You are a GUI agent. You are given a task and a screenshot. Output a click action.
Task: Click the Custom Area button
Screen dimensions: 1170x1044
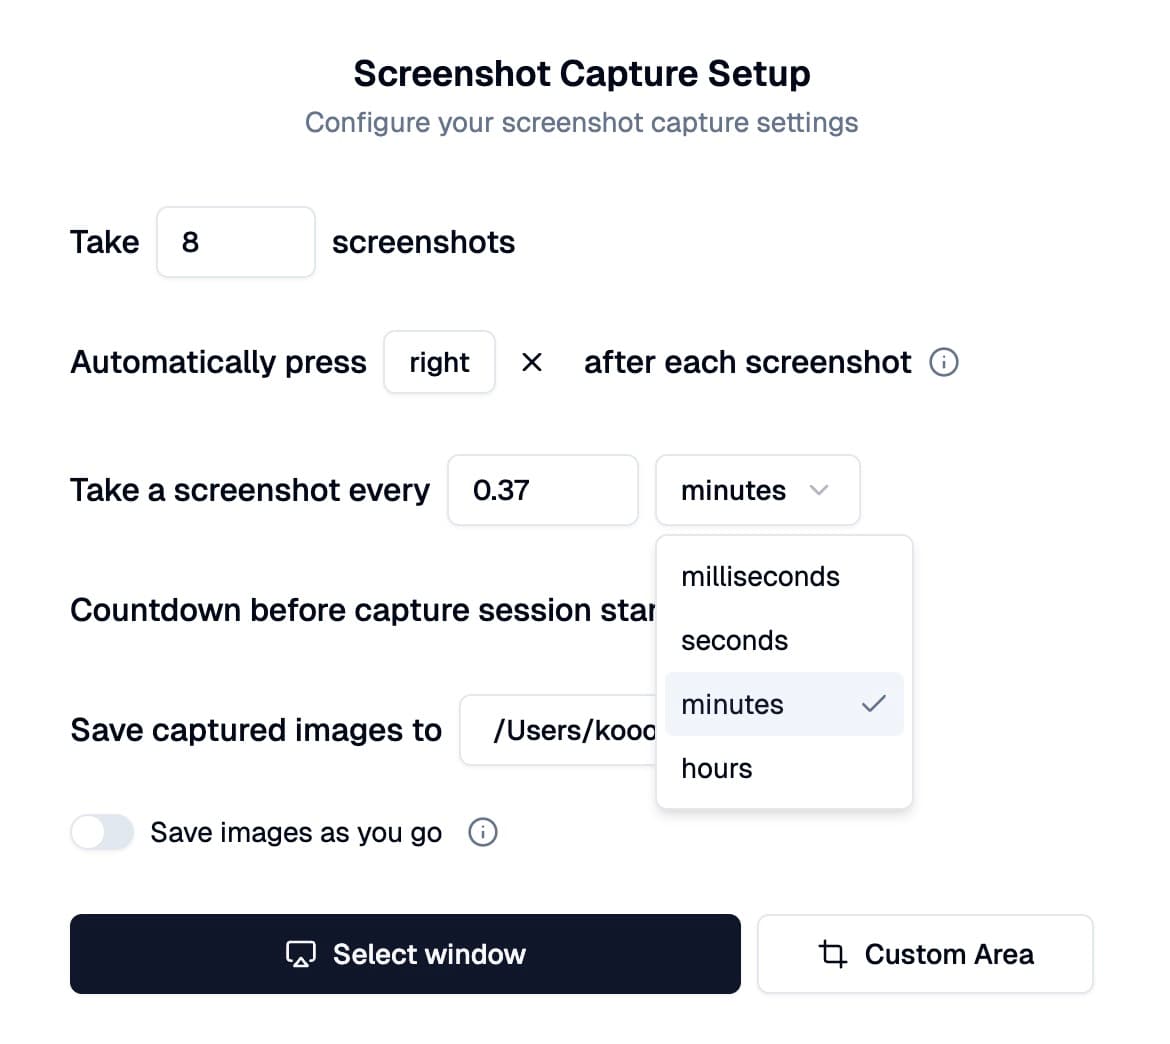925,954
